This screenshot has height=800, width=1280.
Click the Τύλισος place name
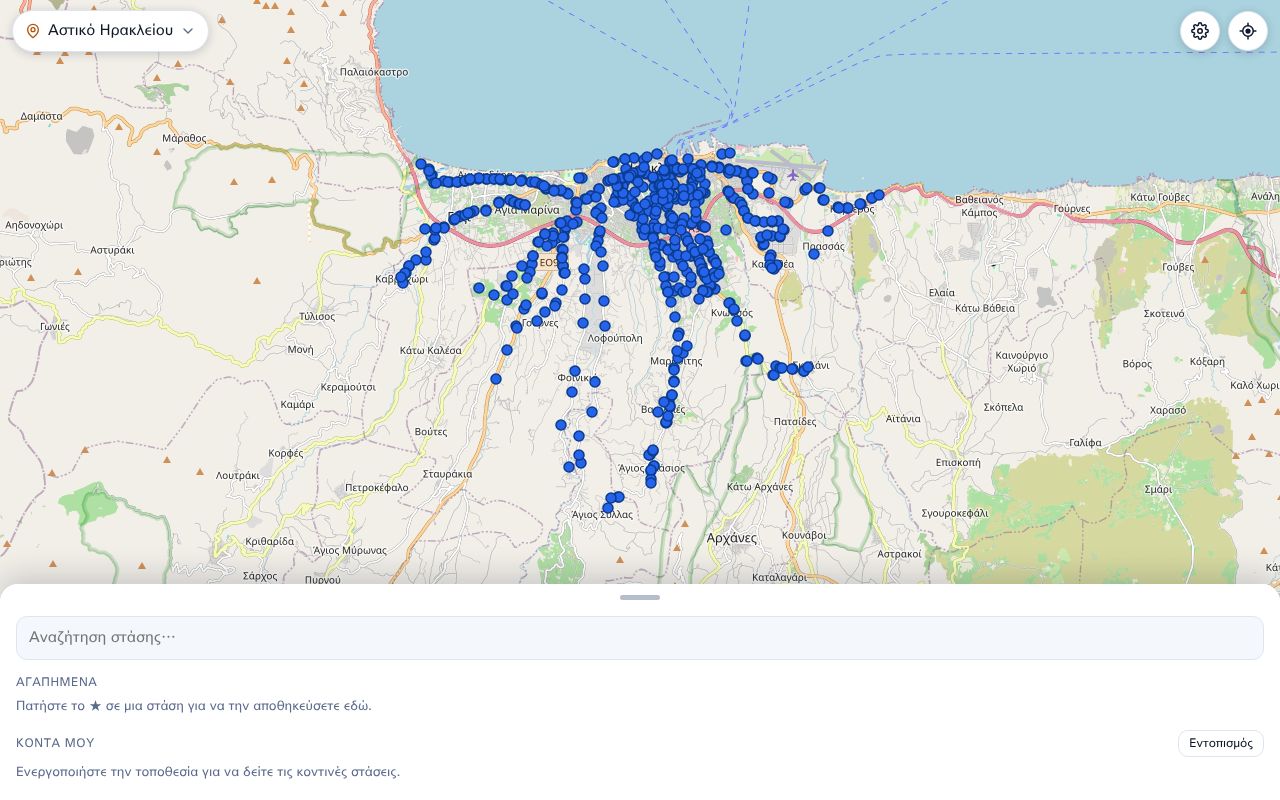[317, 316]
